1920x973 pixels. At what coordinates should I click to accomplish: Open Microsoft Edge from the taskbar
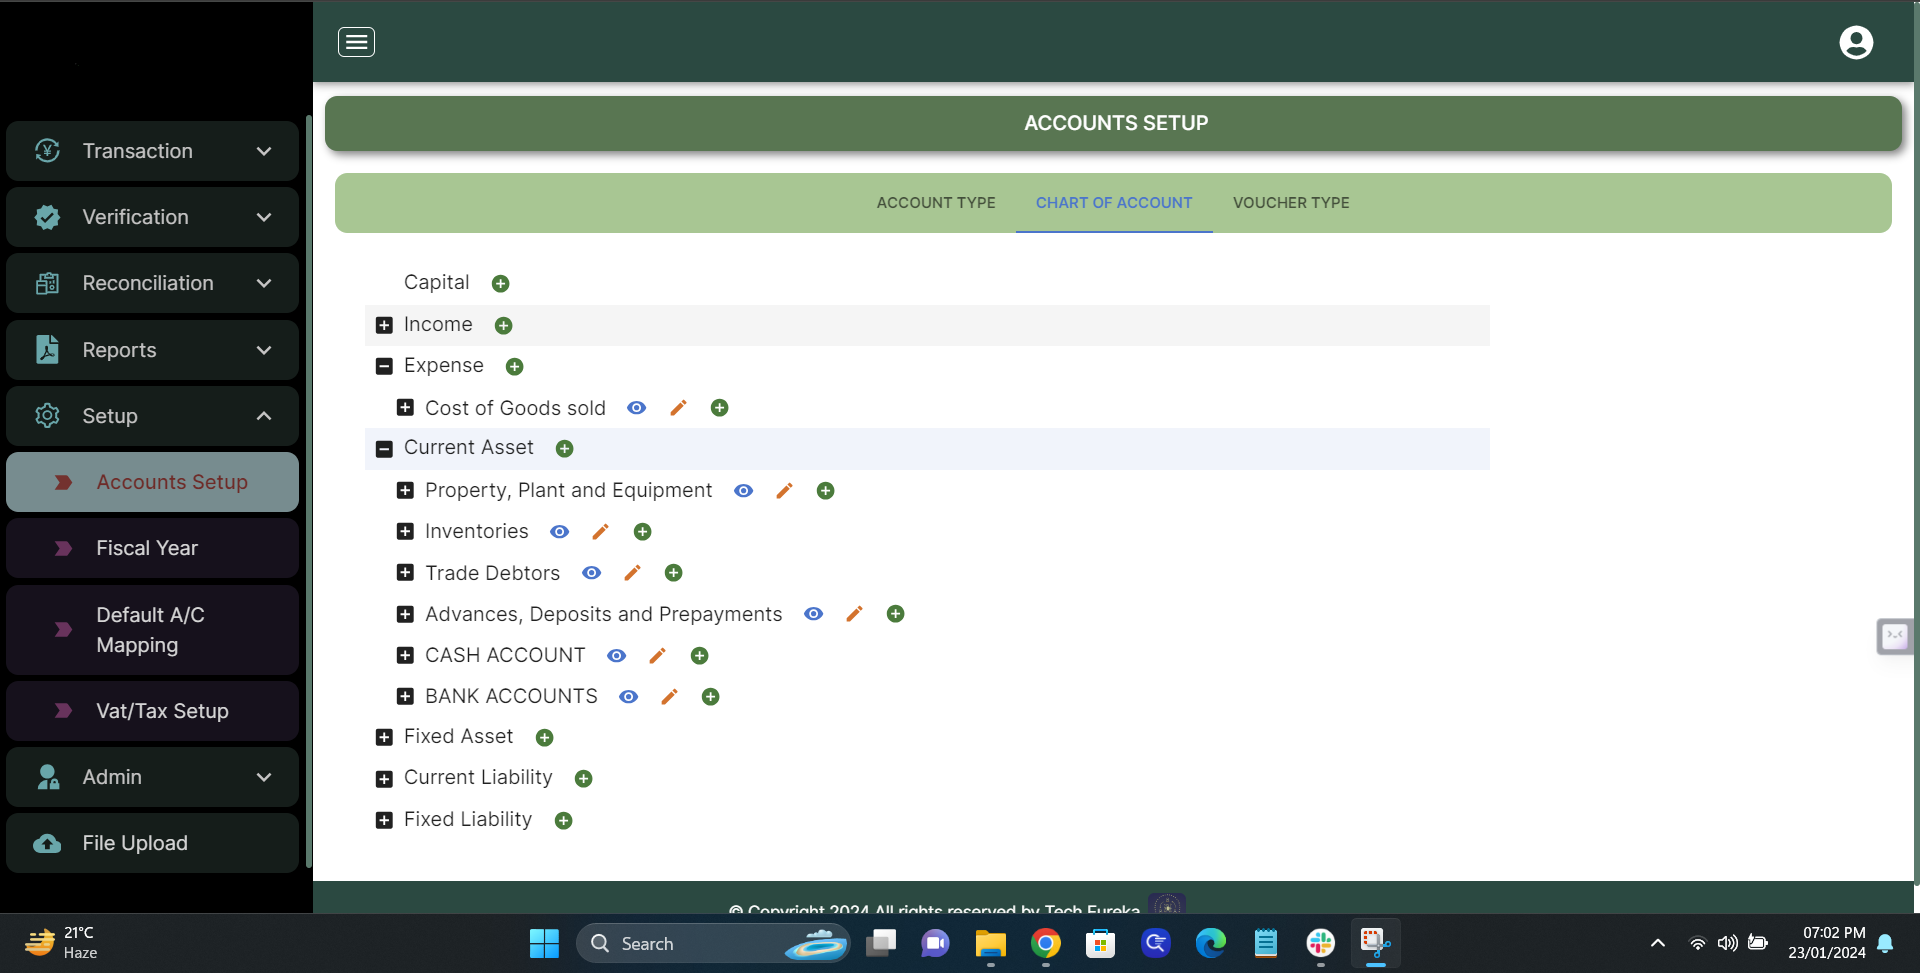click(1211, 943)
